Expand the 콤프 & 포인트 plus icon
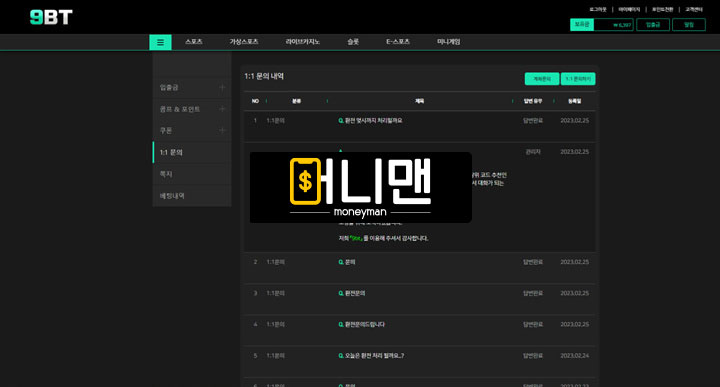This screenshot has width=720, height=387. pyautogui.click(x=222, y=109)
